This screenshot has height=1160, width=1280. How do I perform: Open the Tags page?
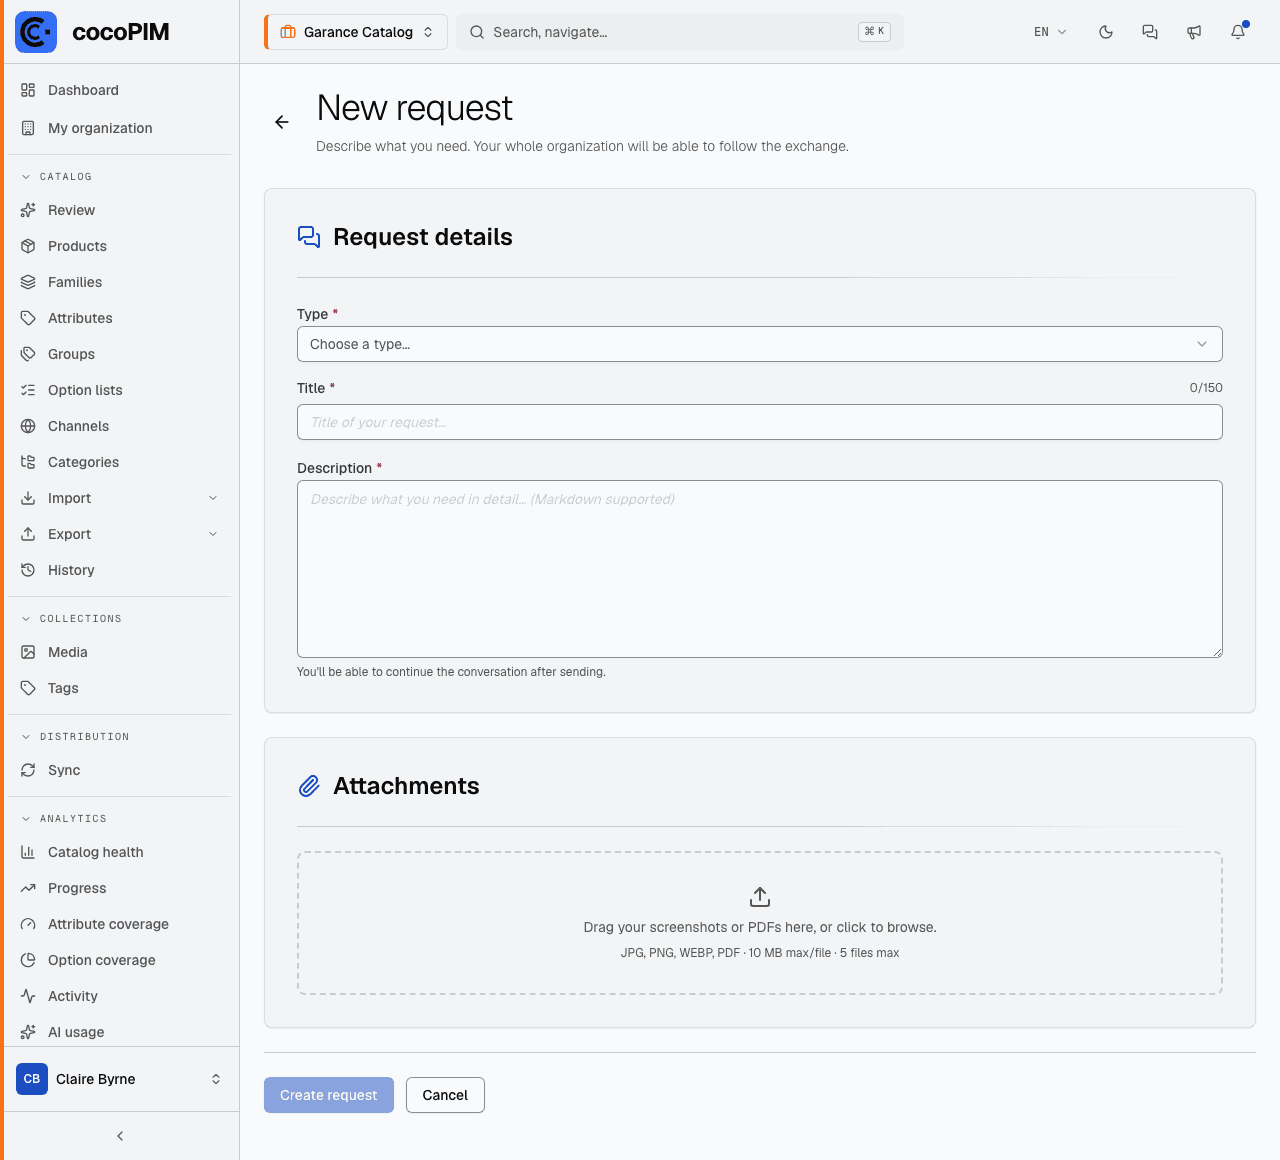click(x=120, y=688)
